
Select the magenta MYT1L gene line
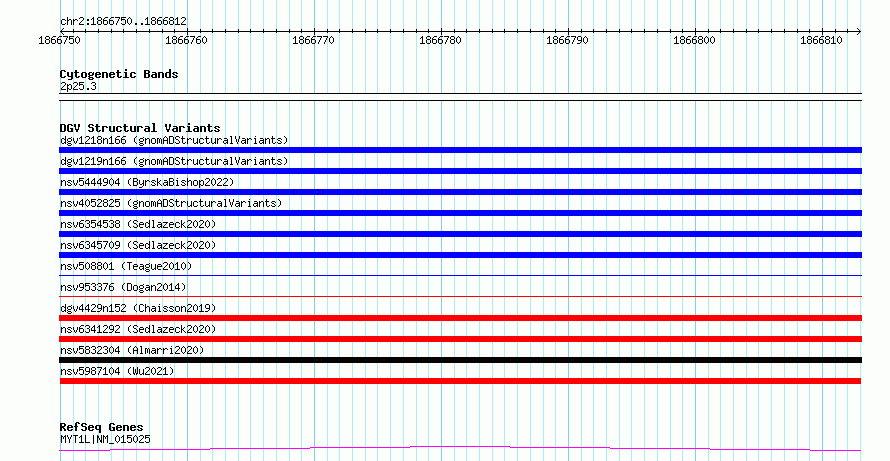[460, 449]
